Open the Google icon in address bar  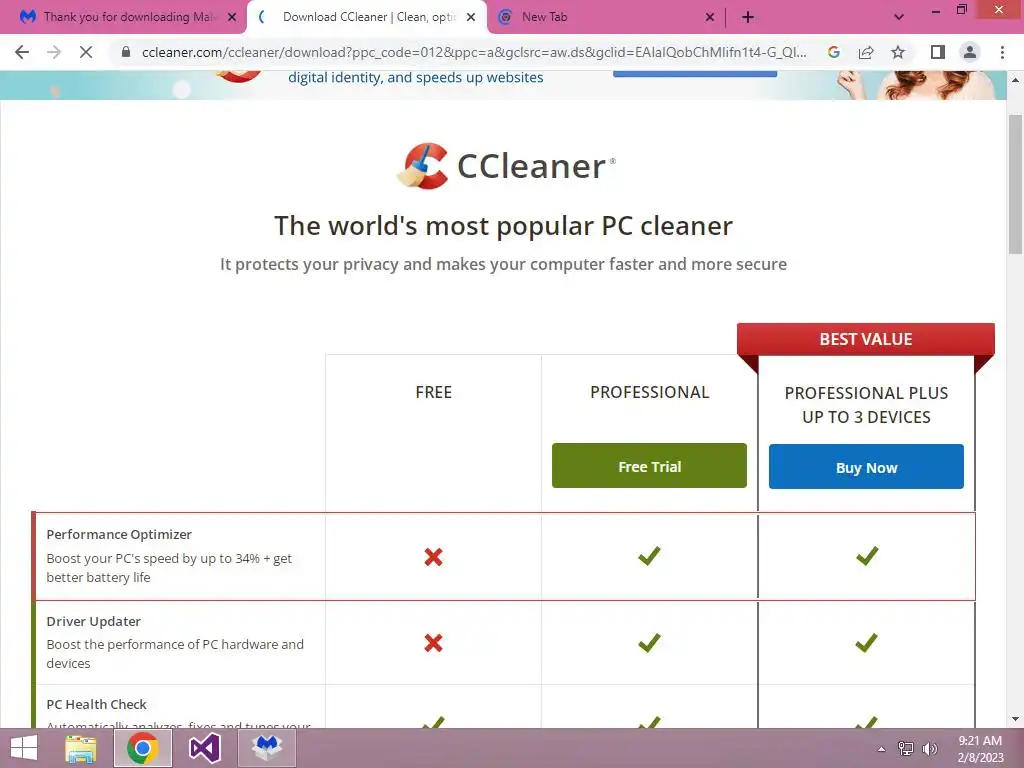point(833,52)
